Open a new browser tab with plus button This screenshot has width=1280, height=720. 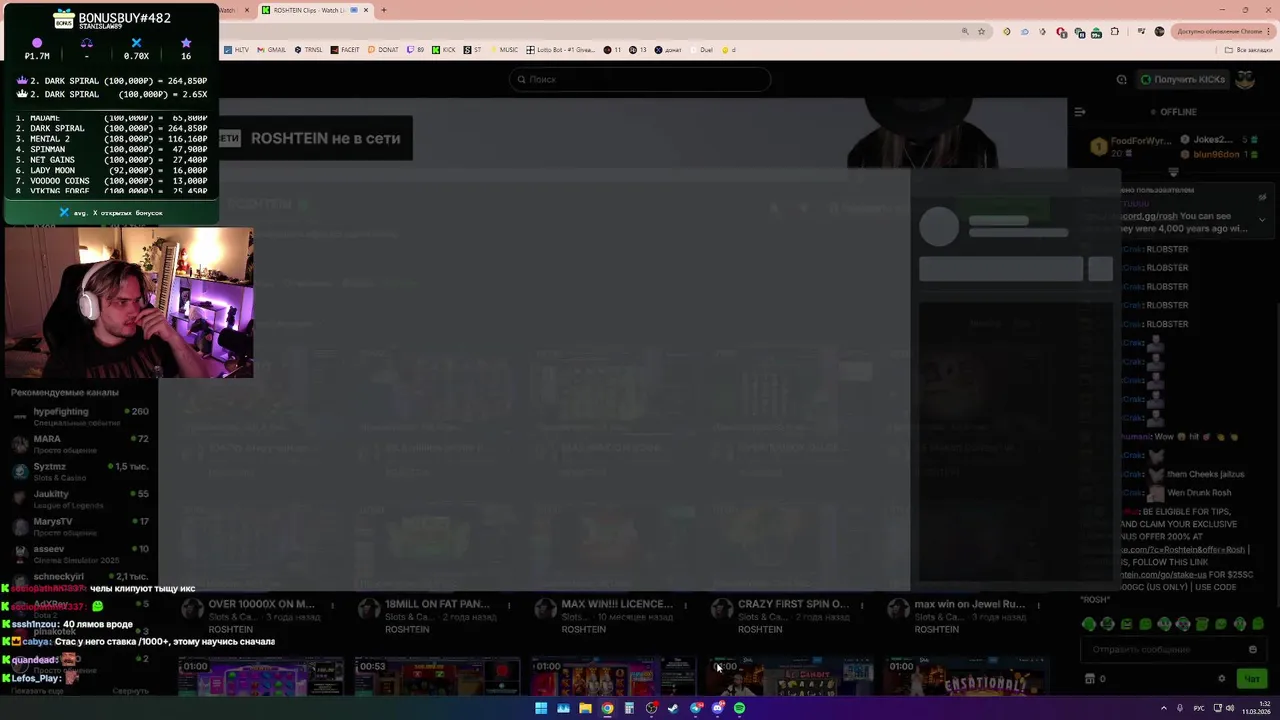[x=384, y=10]
